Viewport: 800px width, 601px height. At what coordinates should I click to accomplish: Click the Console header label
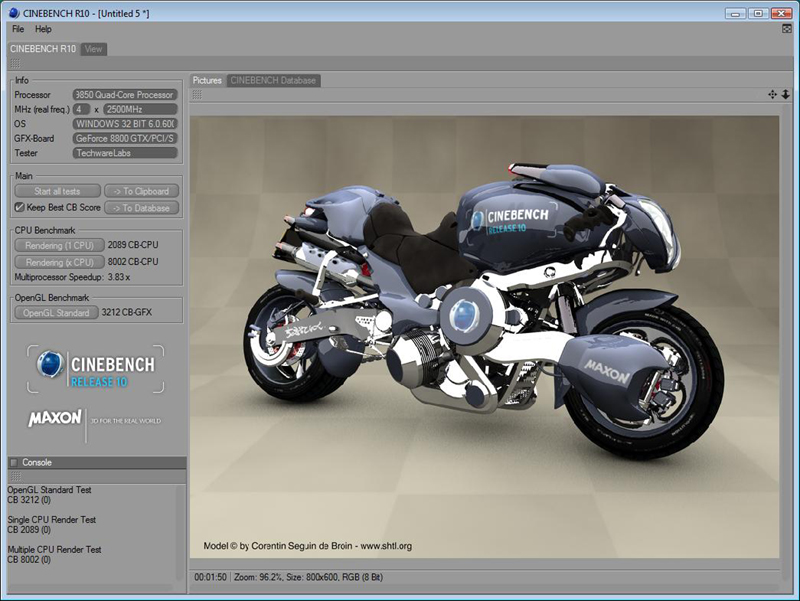37,463
